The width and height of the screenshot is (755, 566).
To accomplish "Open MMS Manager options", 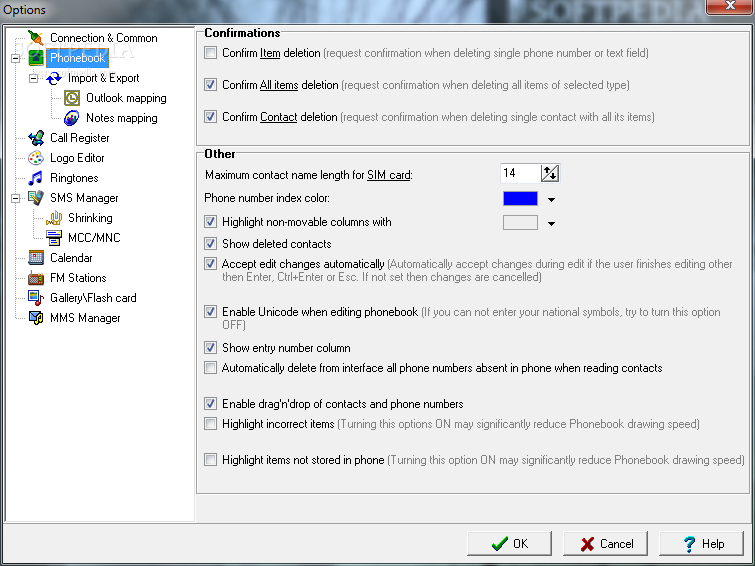I will click(x=85, y=318).
